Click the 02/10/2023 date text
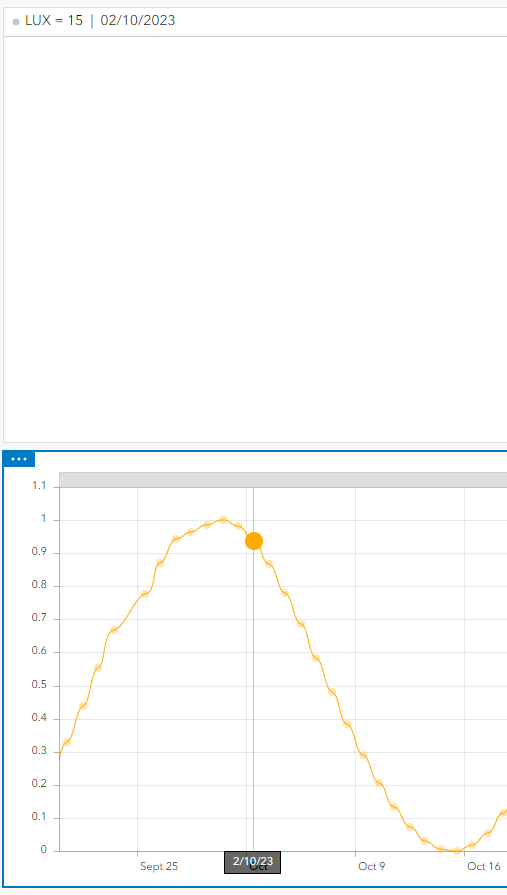The width and height of the screenshot is (507, 895). [138, 21]
